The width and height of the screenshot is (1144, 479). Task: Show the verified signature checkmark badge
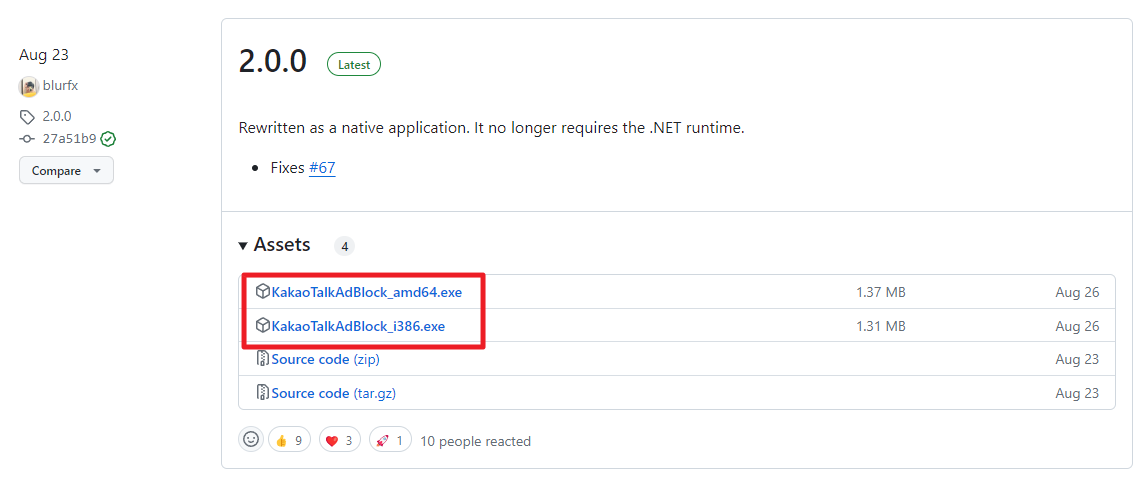(109, 139)
